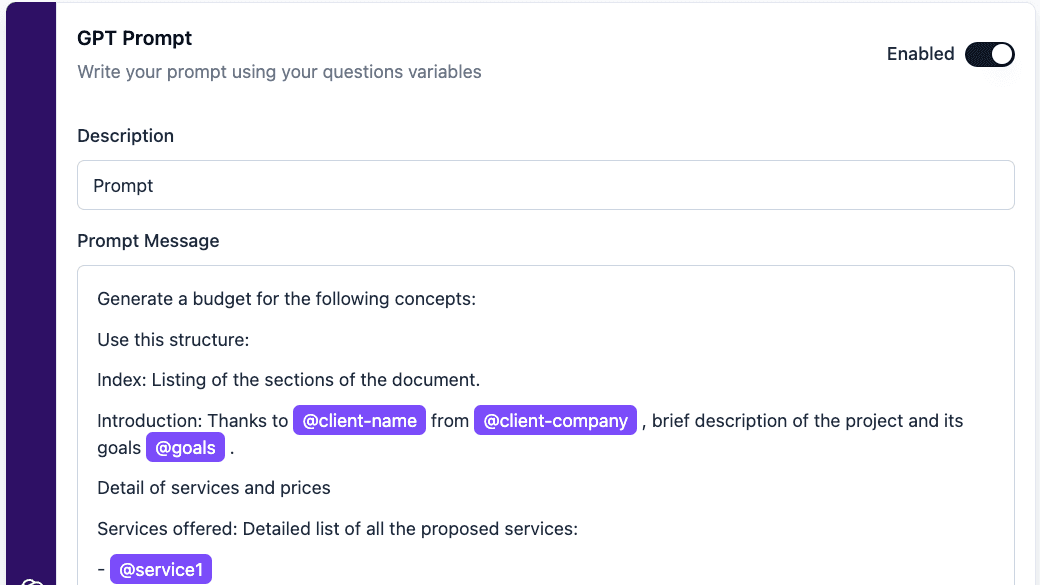Viewport: 1040px width, 585px height.
Task: Select the @client-company variable tag
Action: pyautogui.click(x=555, y=421)
